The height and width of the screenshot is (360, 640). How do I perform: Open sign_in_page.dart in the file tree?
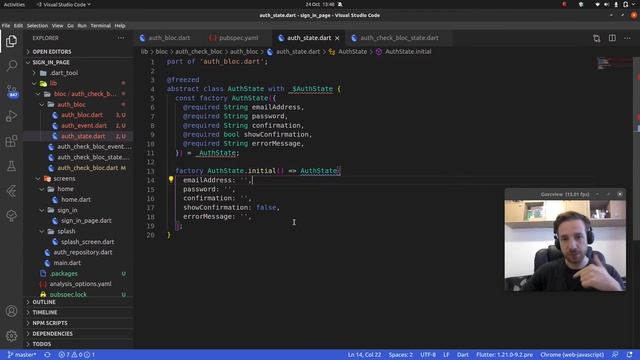click(79, 220)
